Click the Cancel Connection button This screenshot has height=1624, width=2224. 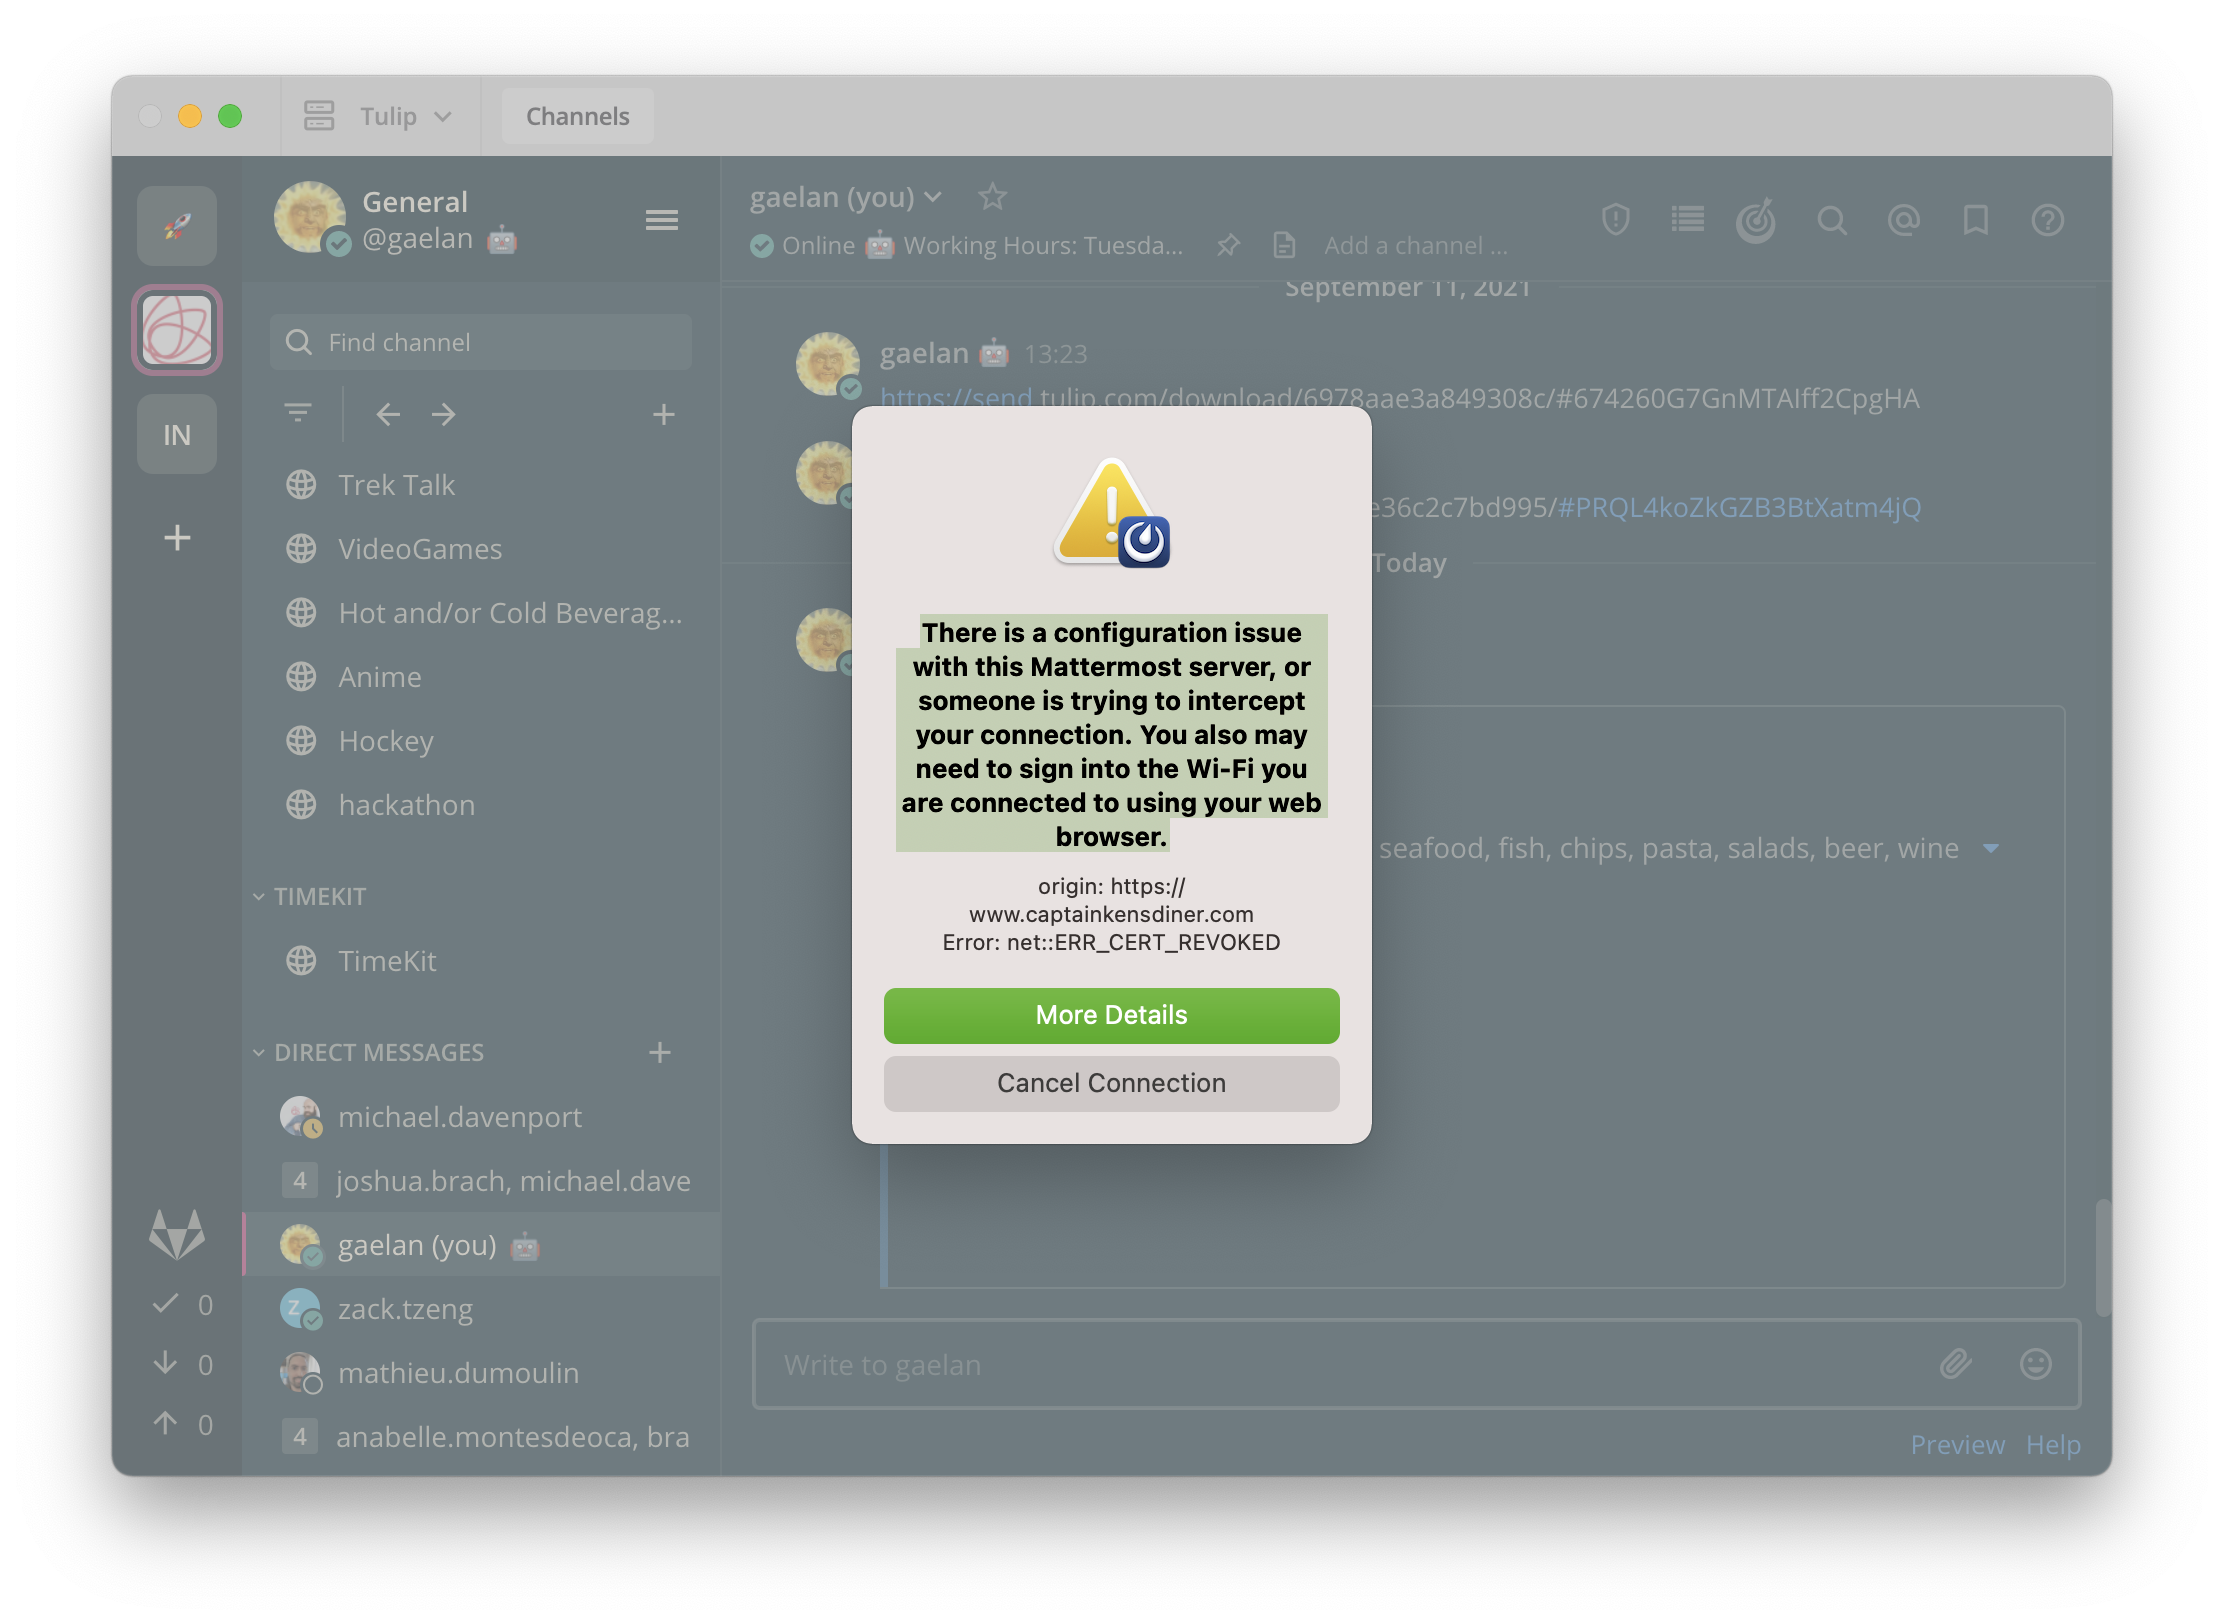1111,1083
